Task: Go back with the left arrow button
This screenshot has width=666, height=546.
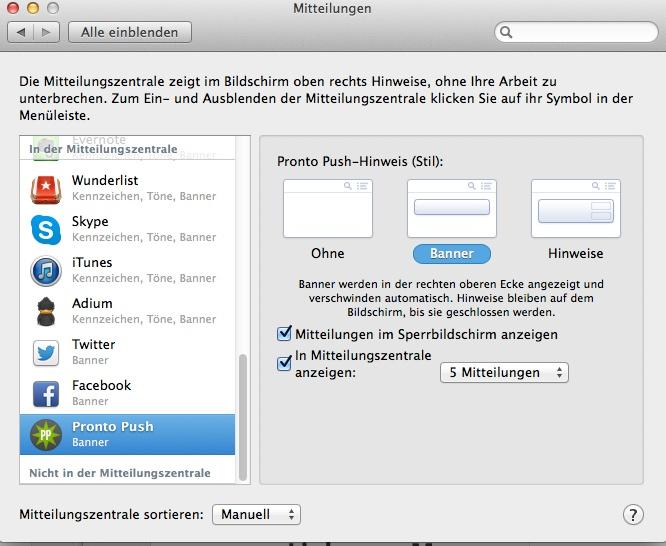Action: 21,32
